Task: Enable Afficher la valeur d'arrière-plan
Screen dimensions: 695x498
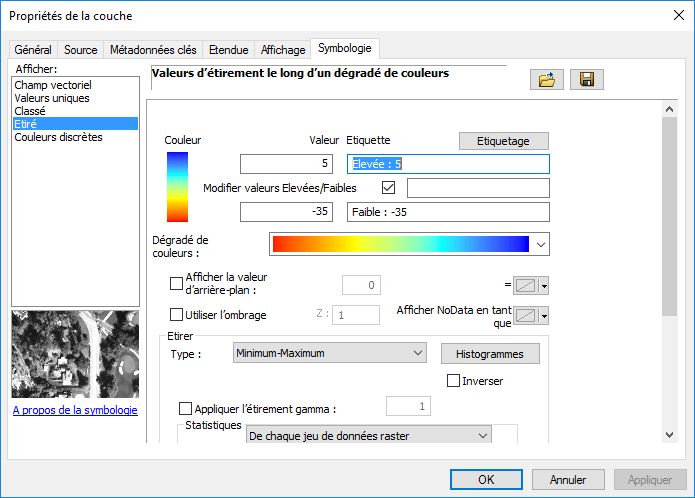Action: (x=177, y=284)
